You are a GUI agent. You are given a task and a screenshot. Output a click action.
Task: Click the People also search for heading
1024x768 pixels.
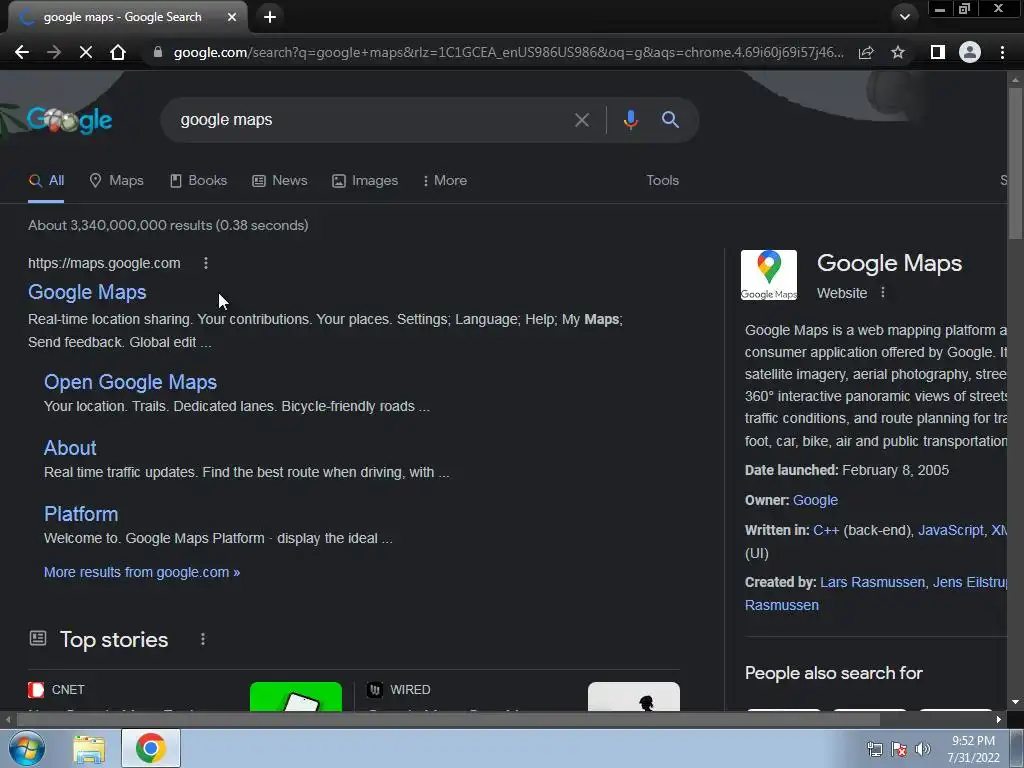click(833, 673)
